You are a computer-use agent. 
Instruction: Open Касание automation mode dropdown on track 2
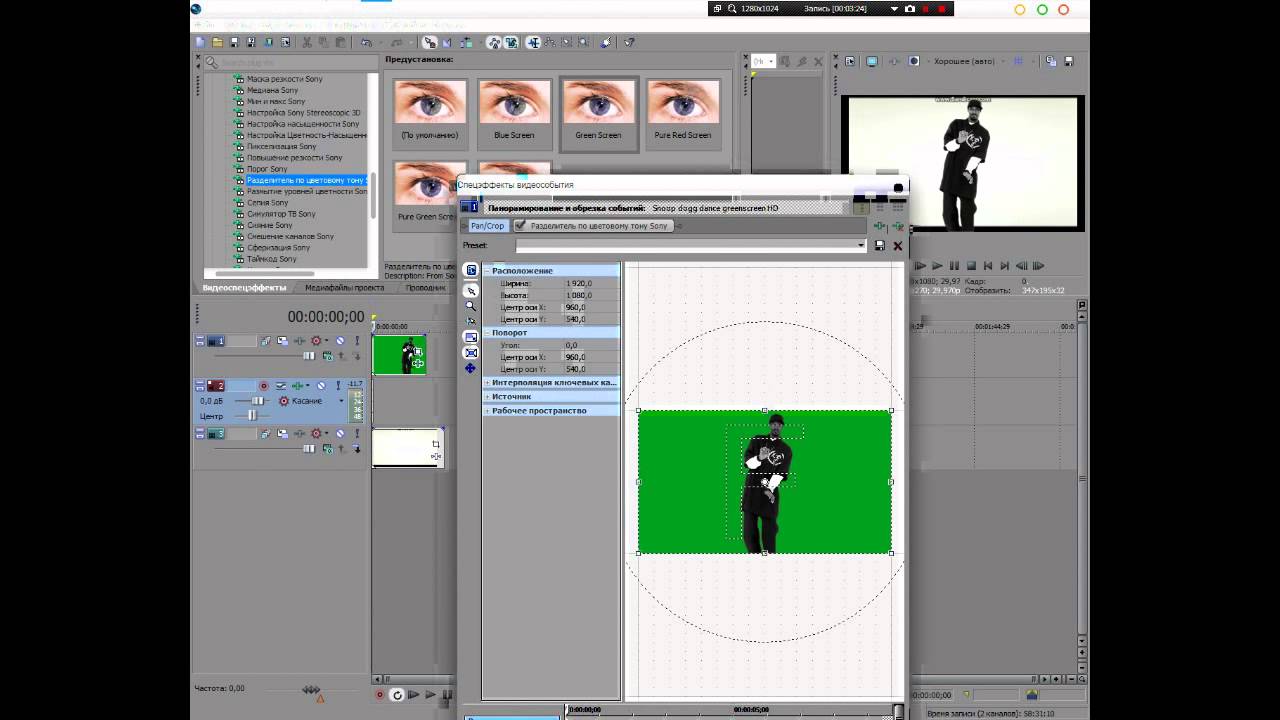point(341,401)
